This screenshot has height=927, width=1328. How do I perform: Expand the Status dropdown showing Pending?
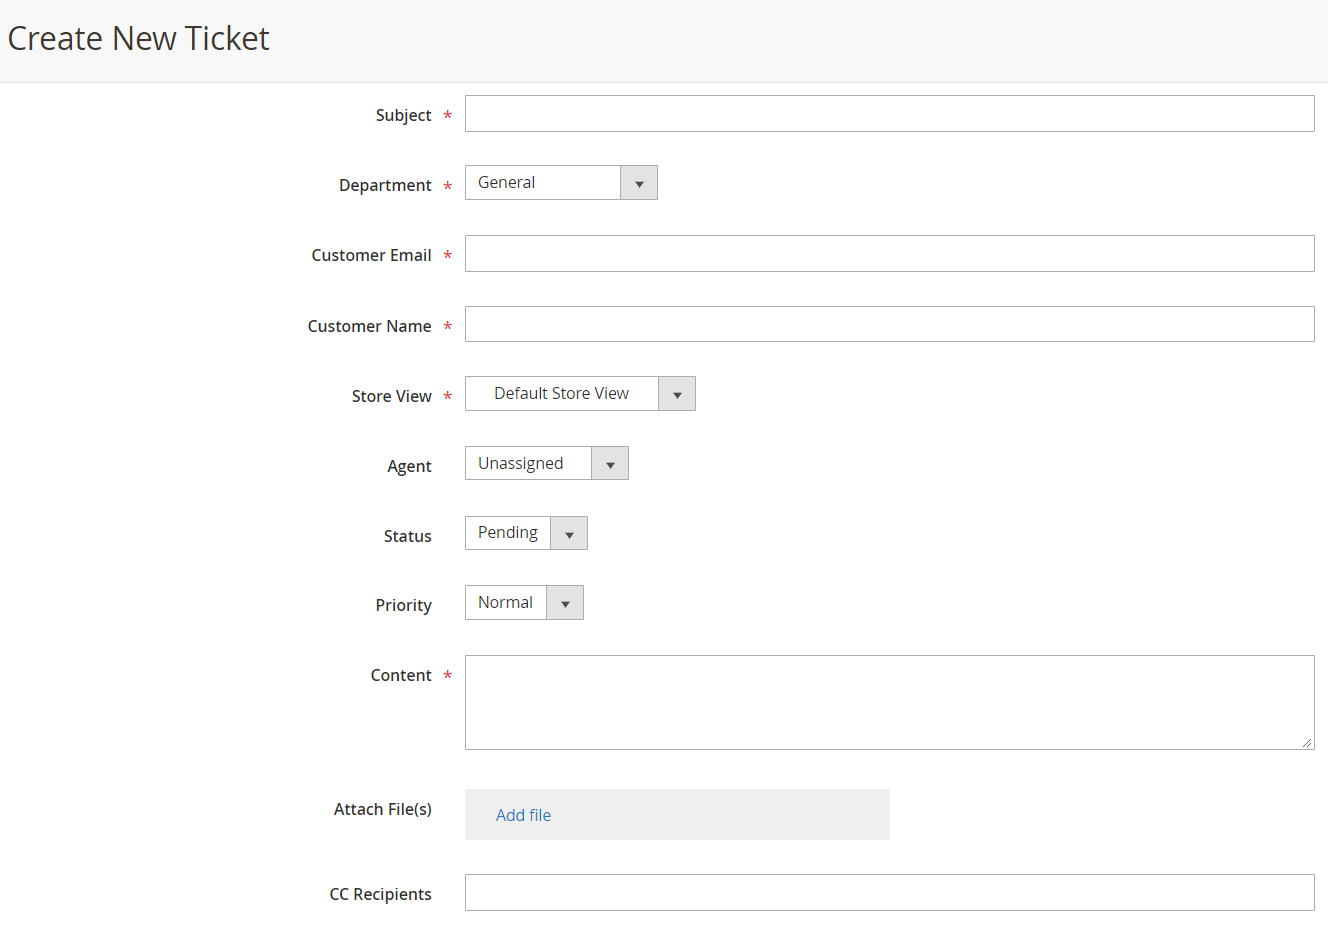coord(526,533)
